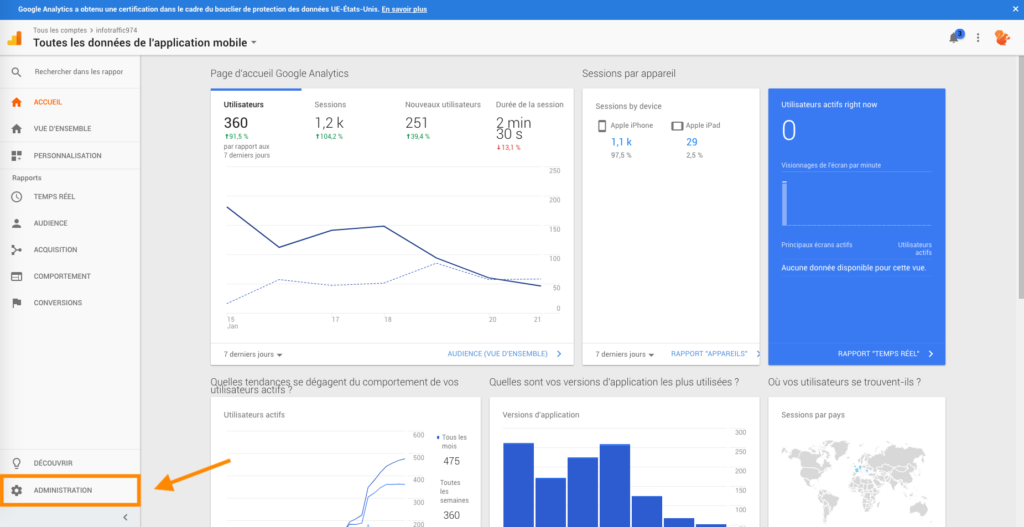Open the '7 derniers jours' dropdown in device card
1024x527 pixels.
[x=625, y=354]
